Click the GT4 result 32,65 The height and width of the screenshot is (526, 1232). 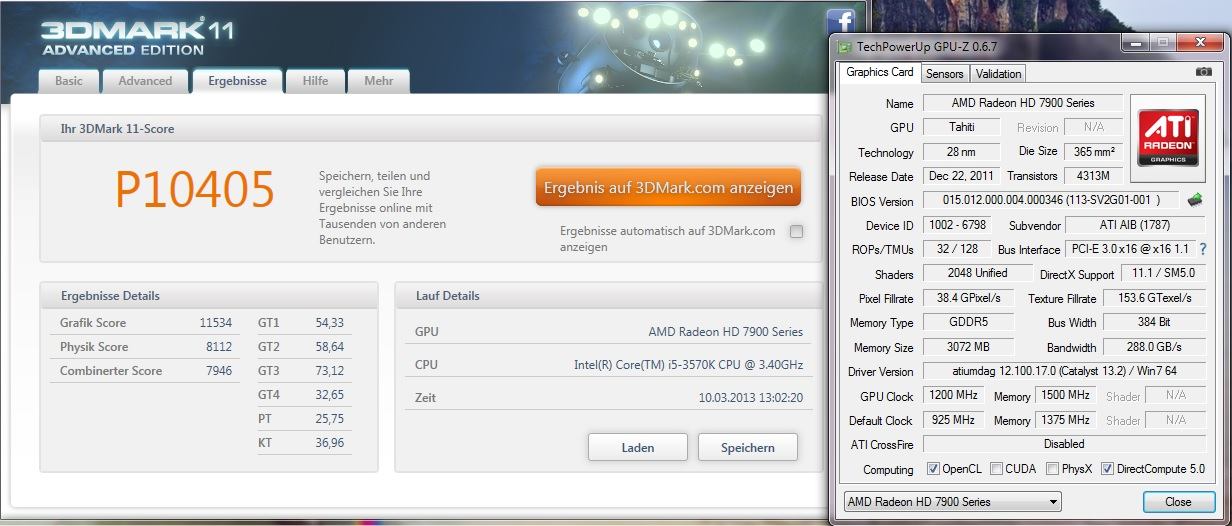pyautogui.click(x=329, y=395)
